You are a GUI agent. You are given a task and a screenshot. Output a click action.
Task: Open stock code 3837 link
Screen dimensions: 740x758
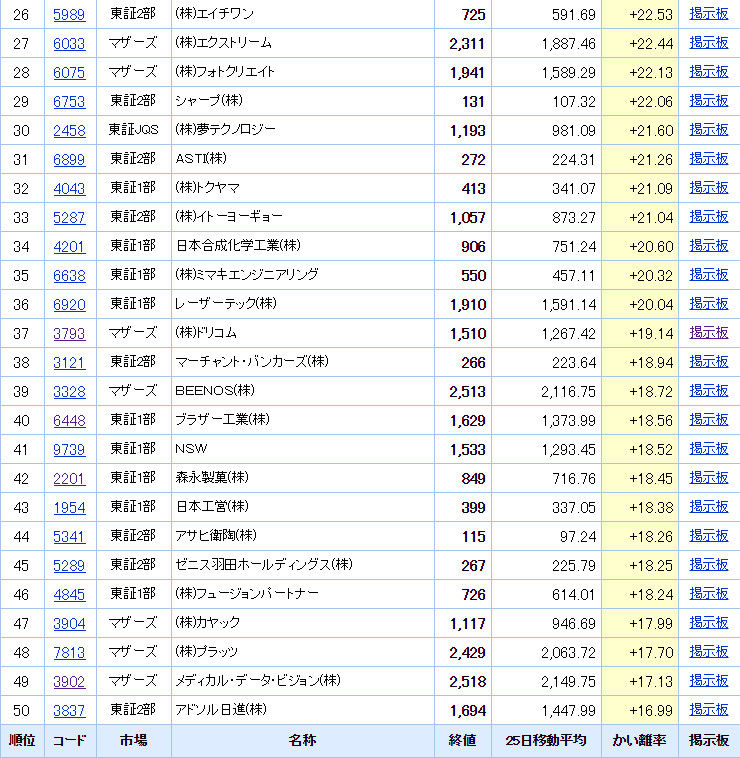pos(69,711)
